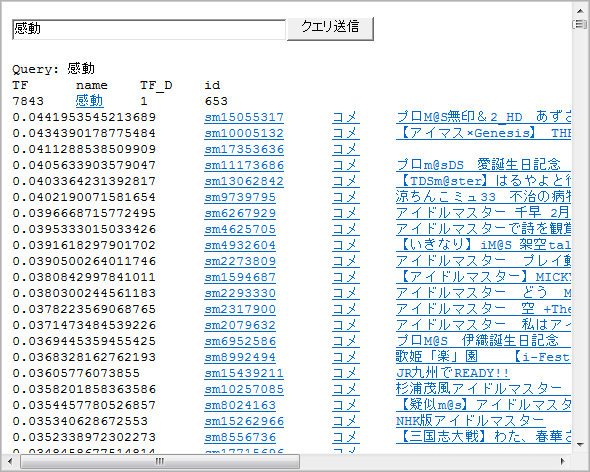Open video link sm8992494
This screenshot has width=590, height=472.
coord(240,357)
